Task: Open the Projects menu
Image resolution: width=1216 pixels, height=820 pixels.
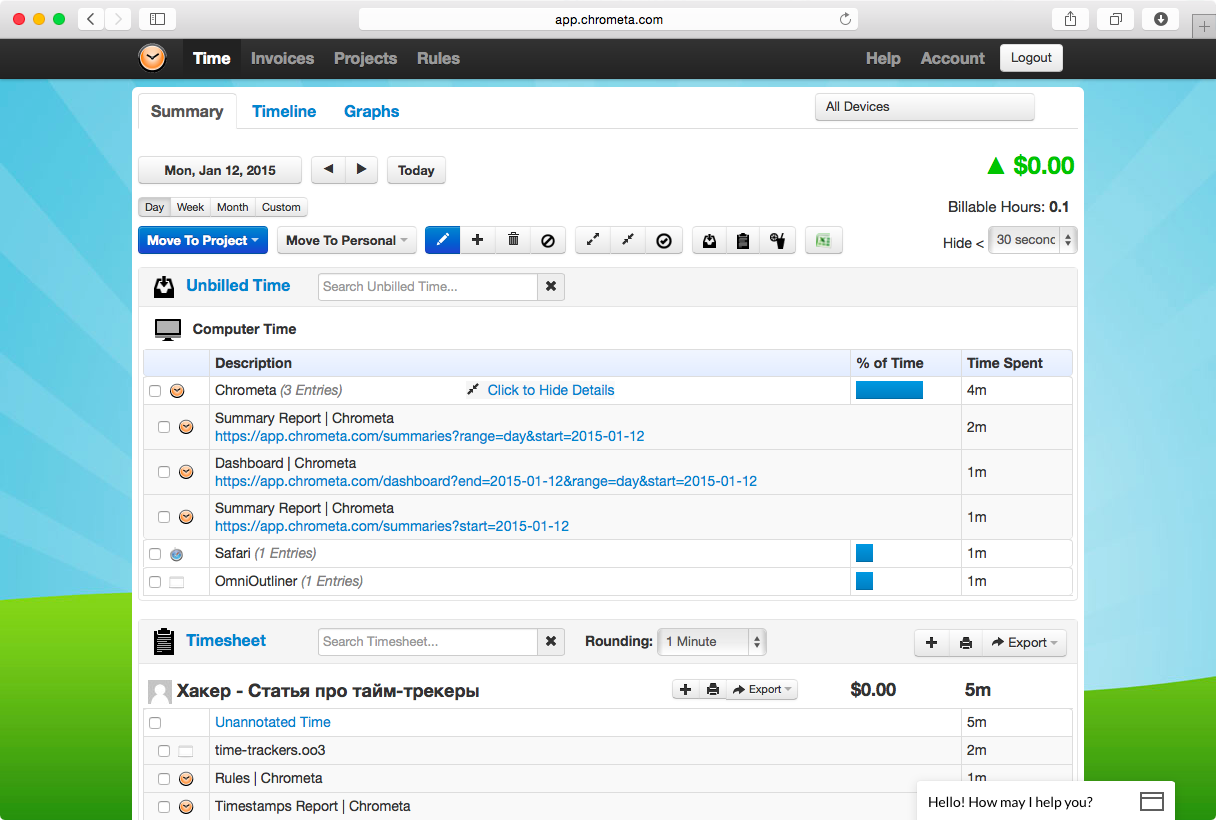Action: click(365, 58)
